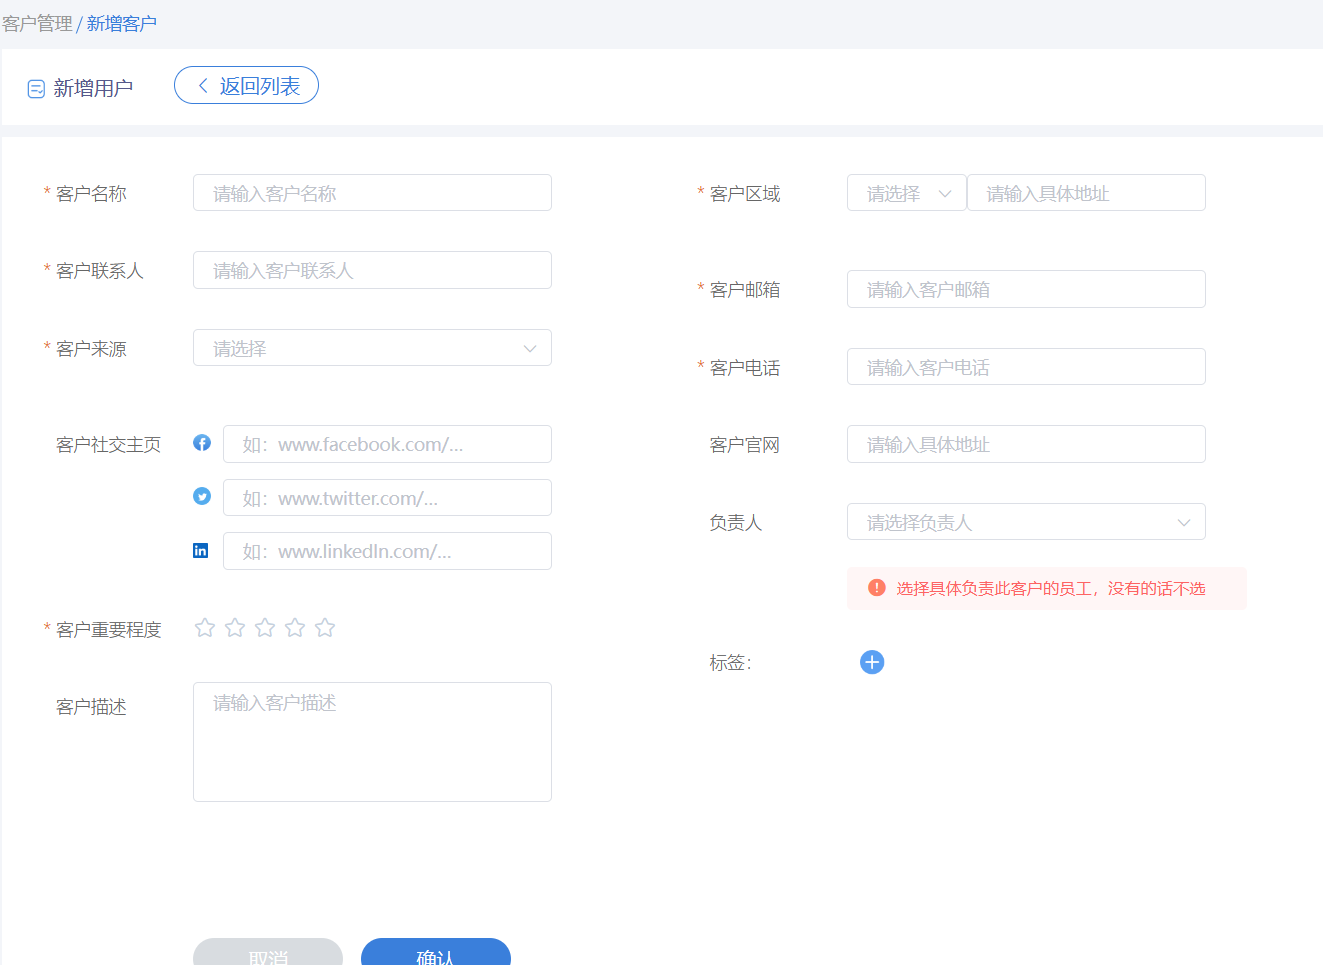Focus the Twitter URL input field
The height and width of the screenshot is (965, 1323).
tap(387, 498)
